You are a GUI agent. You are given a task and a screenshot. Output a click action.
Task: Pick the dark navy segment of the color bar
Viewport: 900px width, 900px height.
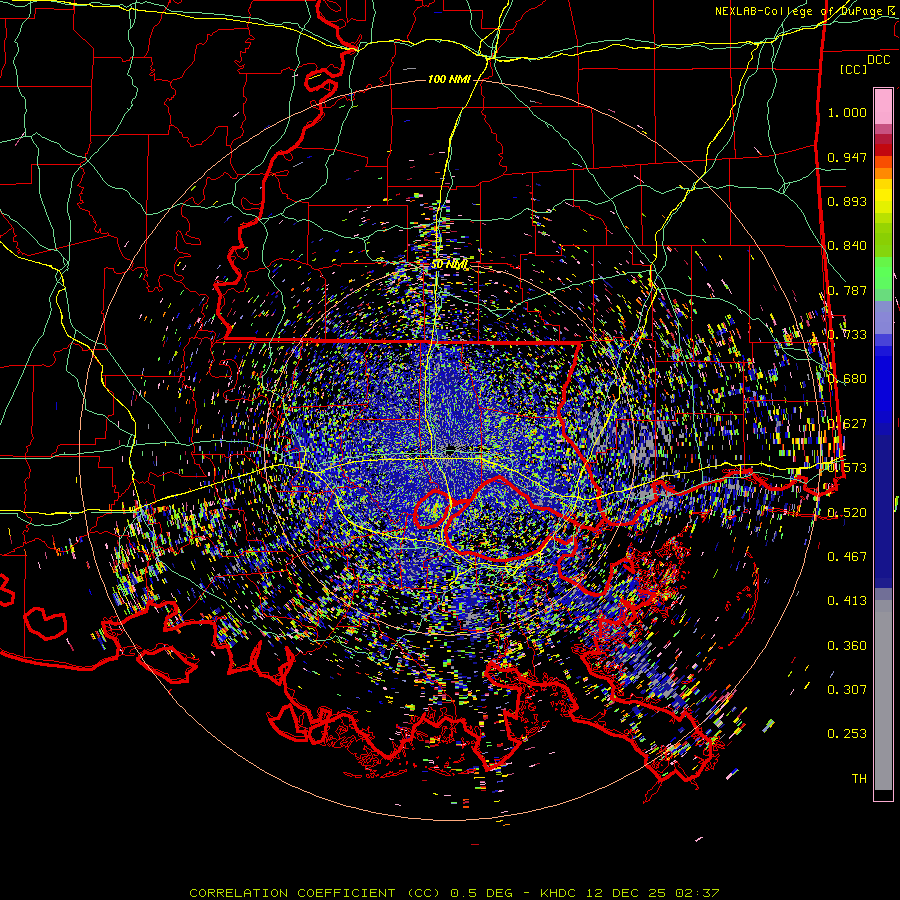tap(883, 511)
